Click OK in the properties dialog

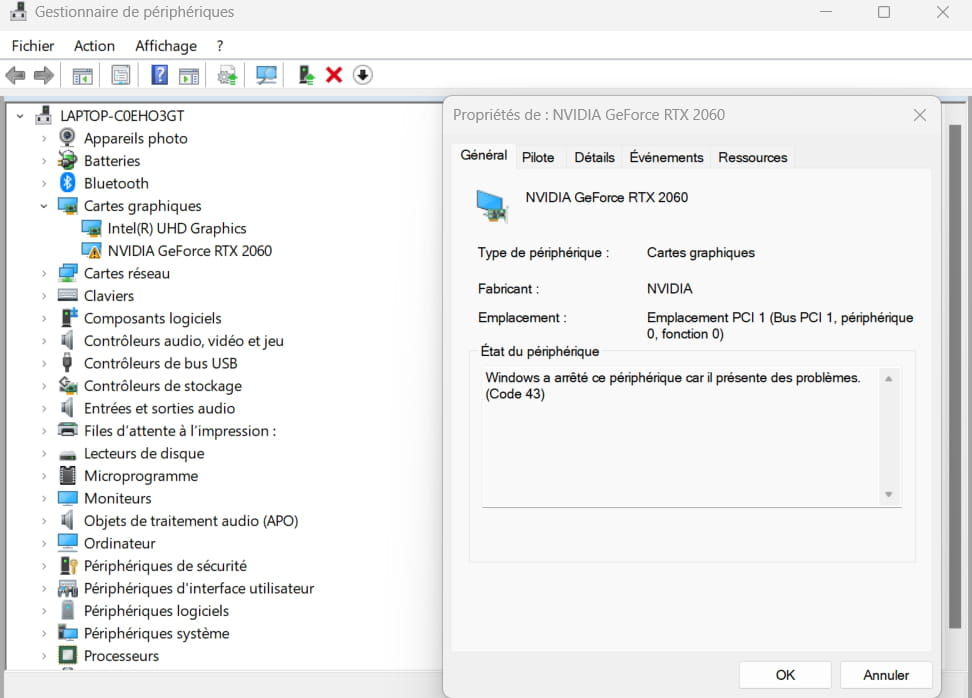point(785,675)
